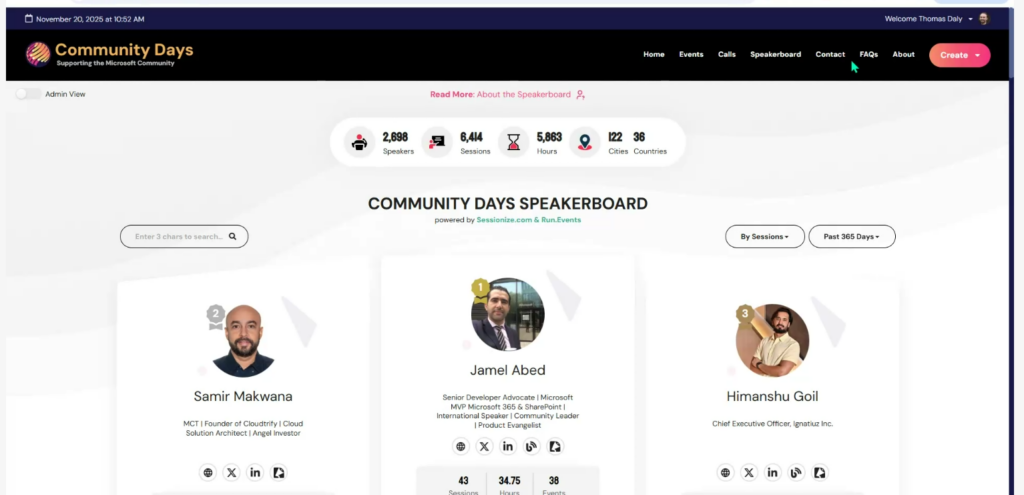Open Jamel Abed's name link
The image size is (1024, 495).
click(x=507, y=370)
